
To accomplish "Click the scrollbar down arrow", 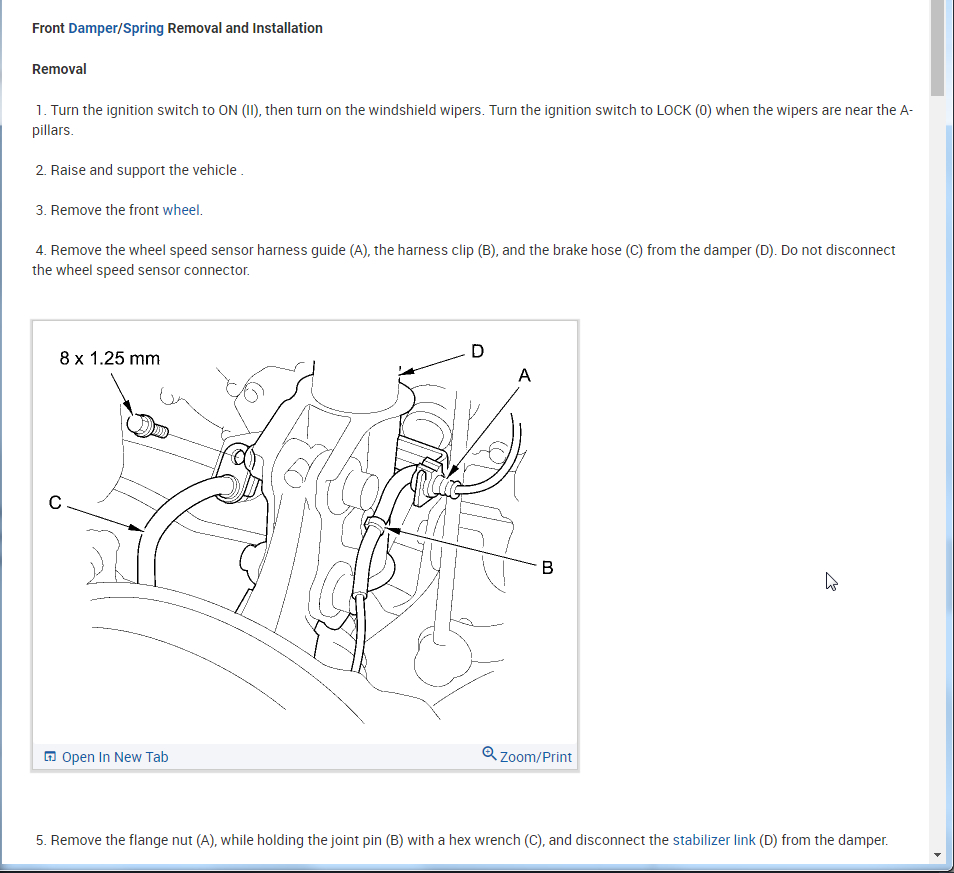I will (x=937, y=855).
